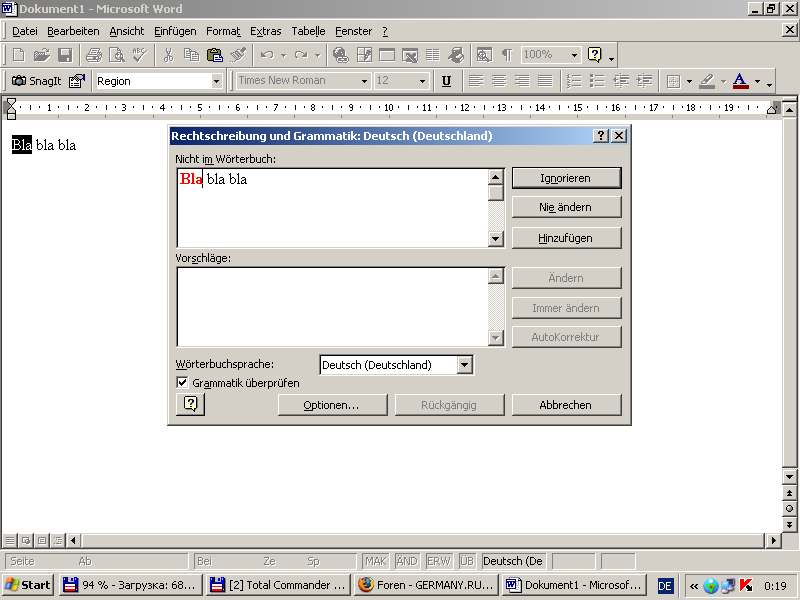800x600 pixels.
Task: Open the Drawing toolbar icon
Action: (456, 55)
